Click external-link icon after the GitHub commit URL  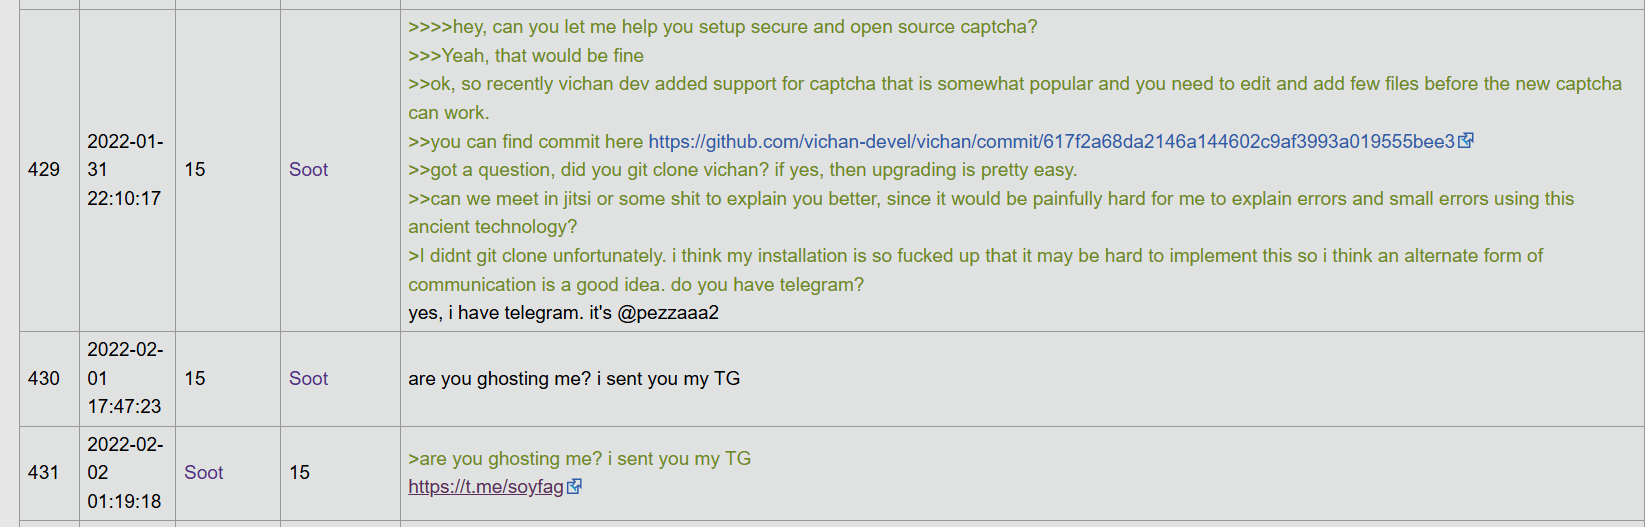tap(1466, 141)
